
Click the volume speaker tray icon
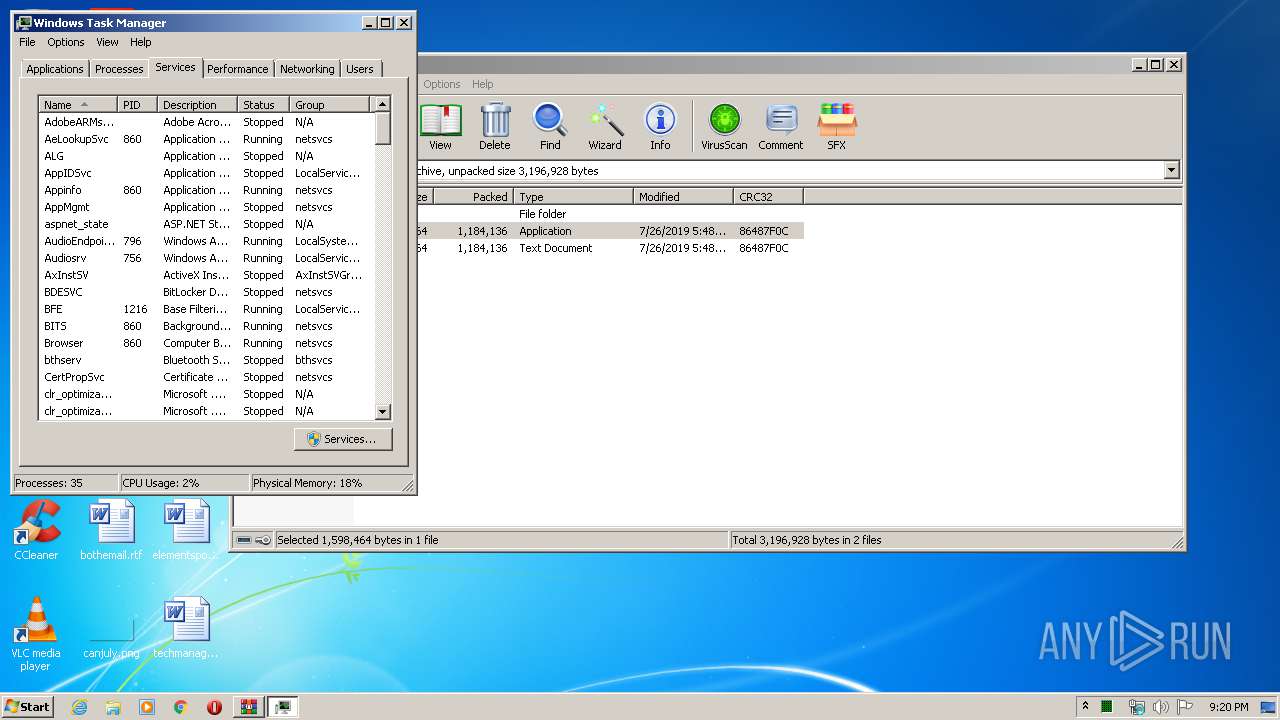point(1160,707)
